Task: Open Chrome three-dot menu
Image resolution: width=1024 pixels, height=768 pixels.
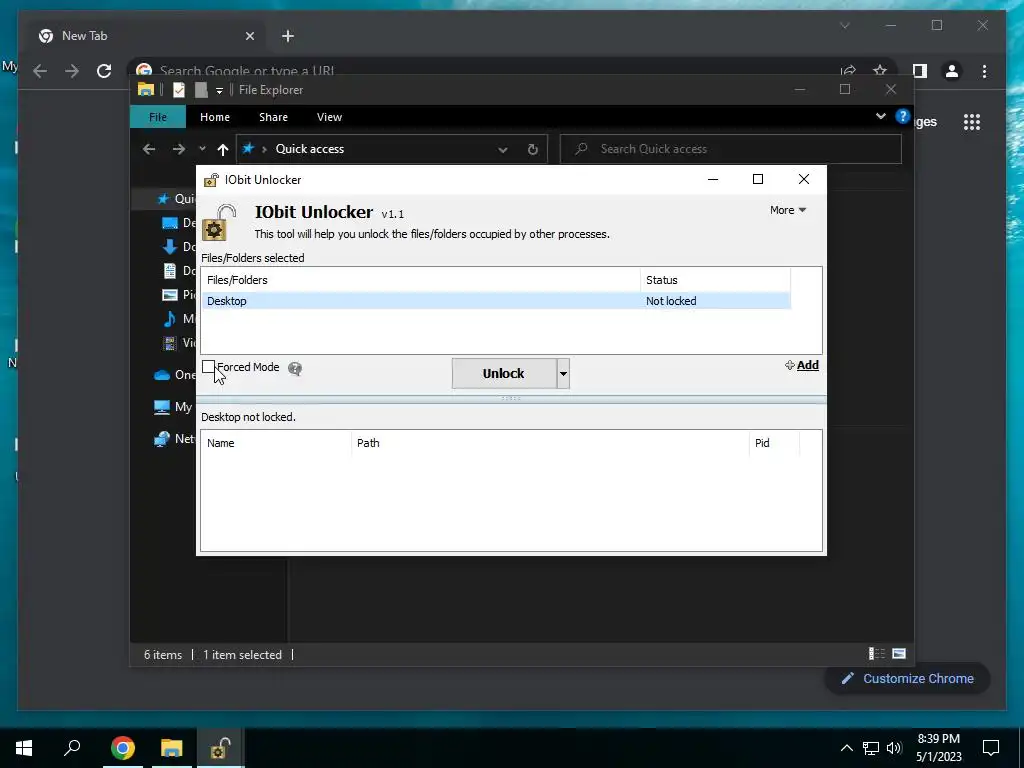Action: coord(984,71)
